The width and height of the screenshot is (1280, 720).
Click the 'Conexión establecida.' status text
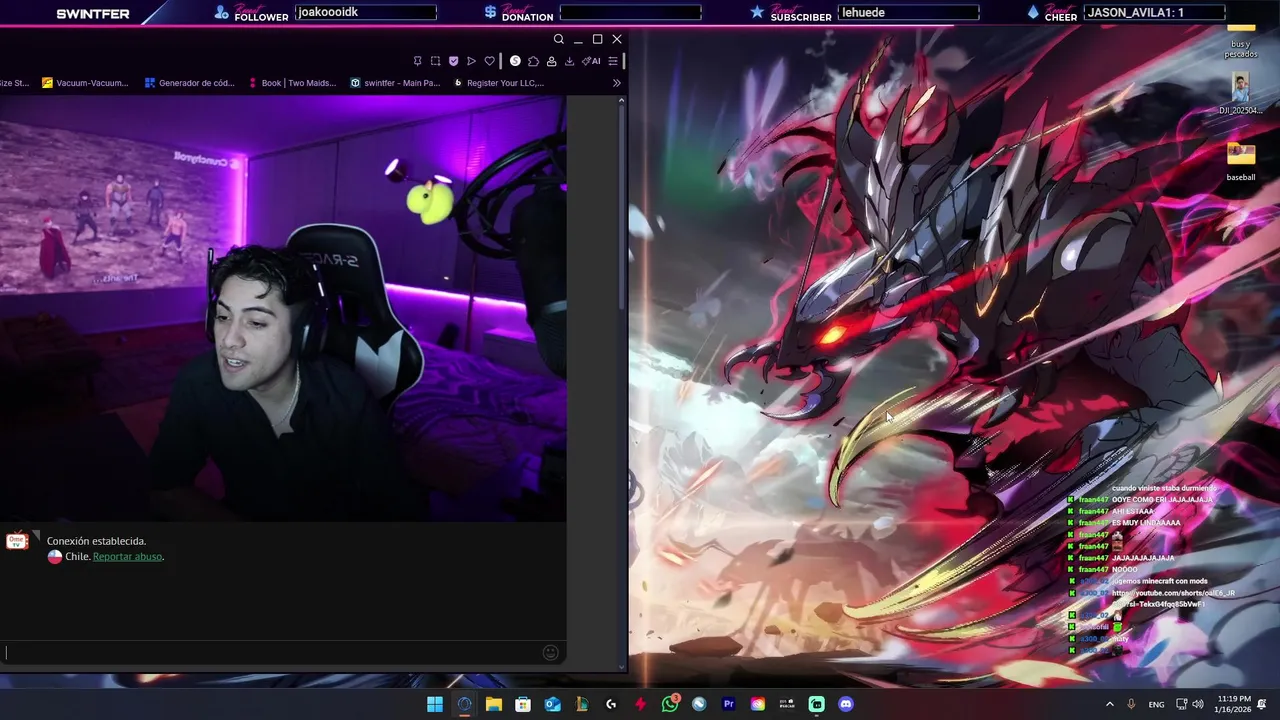(96, 541)
